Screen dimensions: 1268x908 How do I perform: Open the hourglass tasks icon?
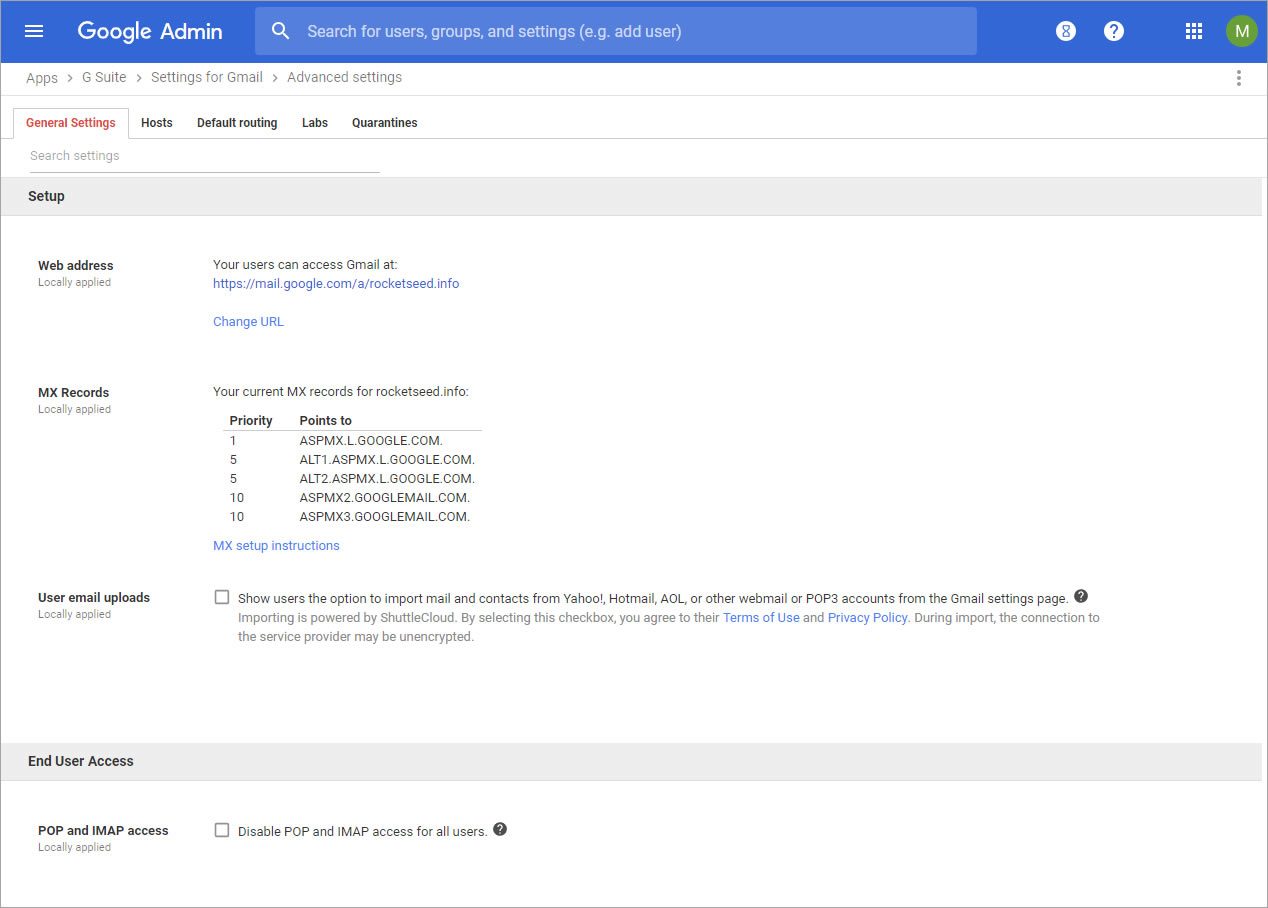1066,31
